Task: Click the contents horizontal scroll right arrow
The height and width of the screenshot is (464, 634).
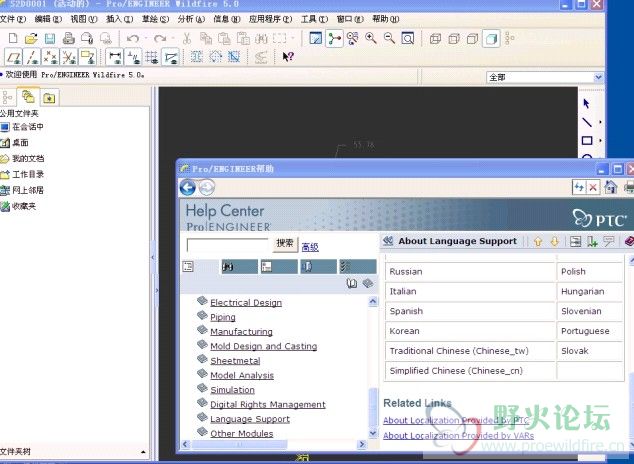Action: [x=361, y=444]
